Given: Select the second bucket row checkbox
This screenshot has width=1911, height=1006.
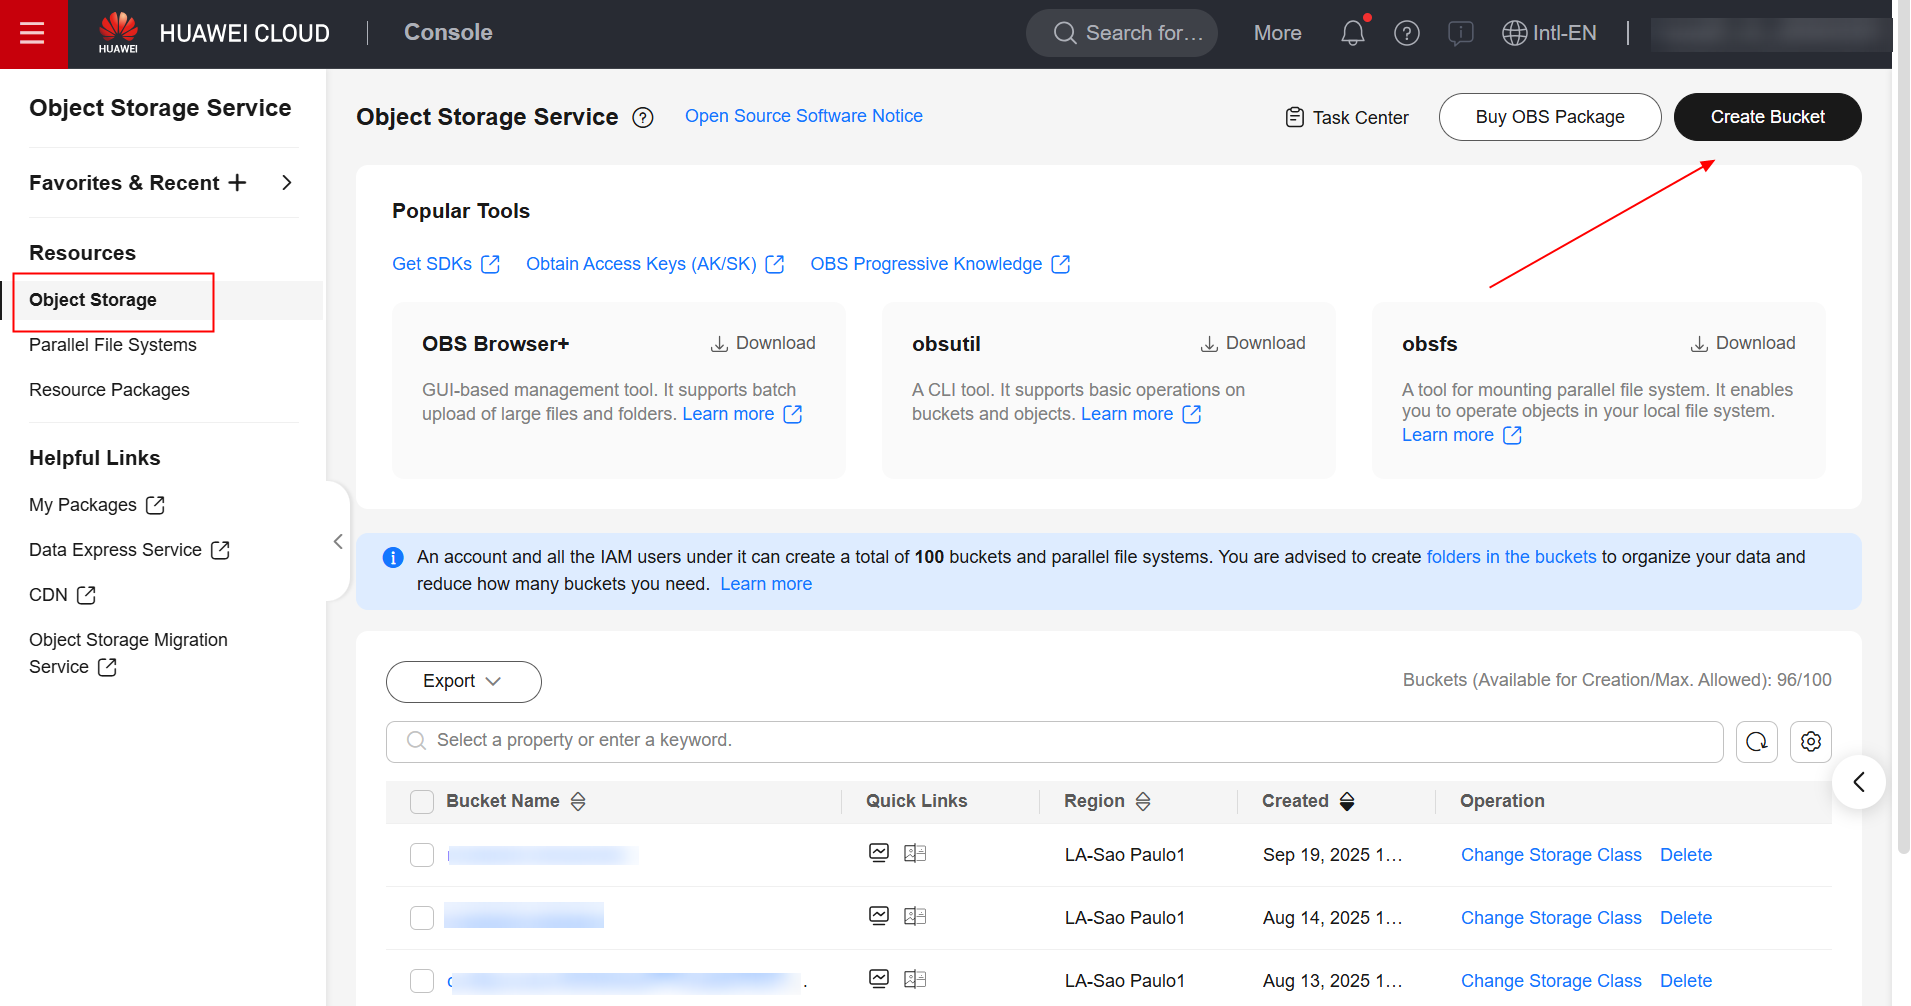Looking at the screenshot, I should pyautogui.click(x=422, y=918).
